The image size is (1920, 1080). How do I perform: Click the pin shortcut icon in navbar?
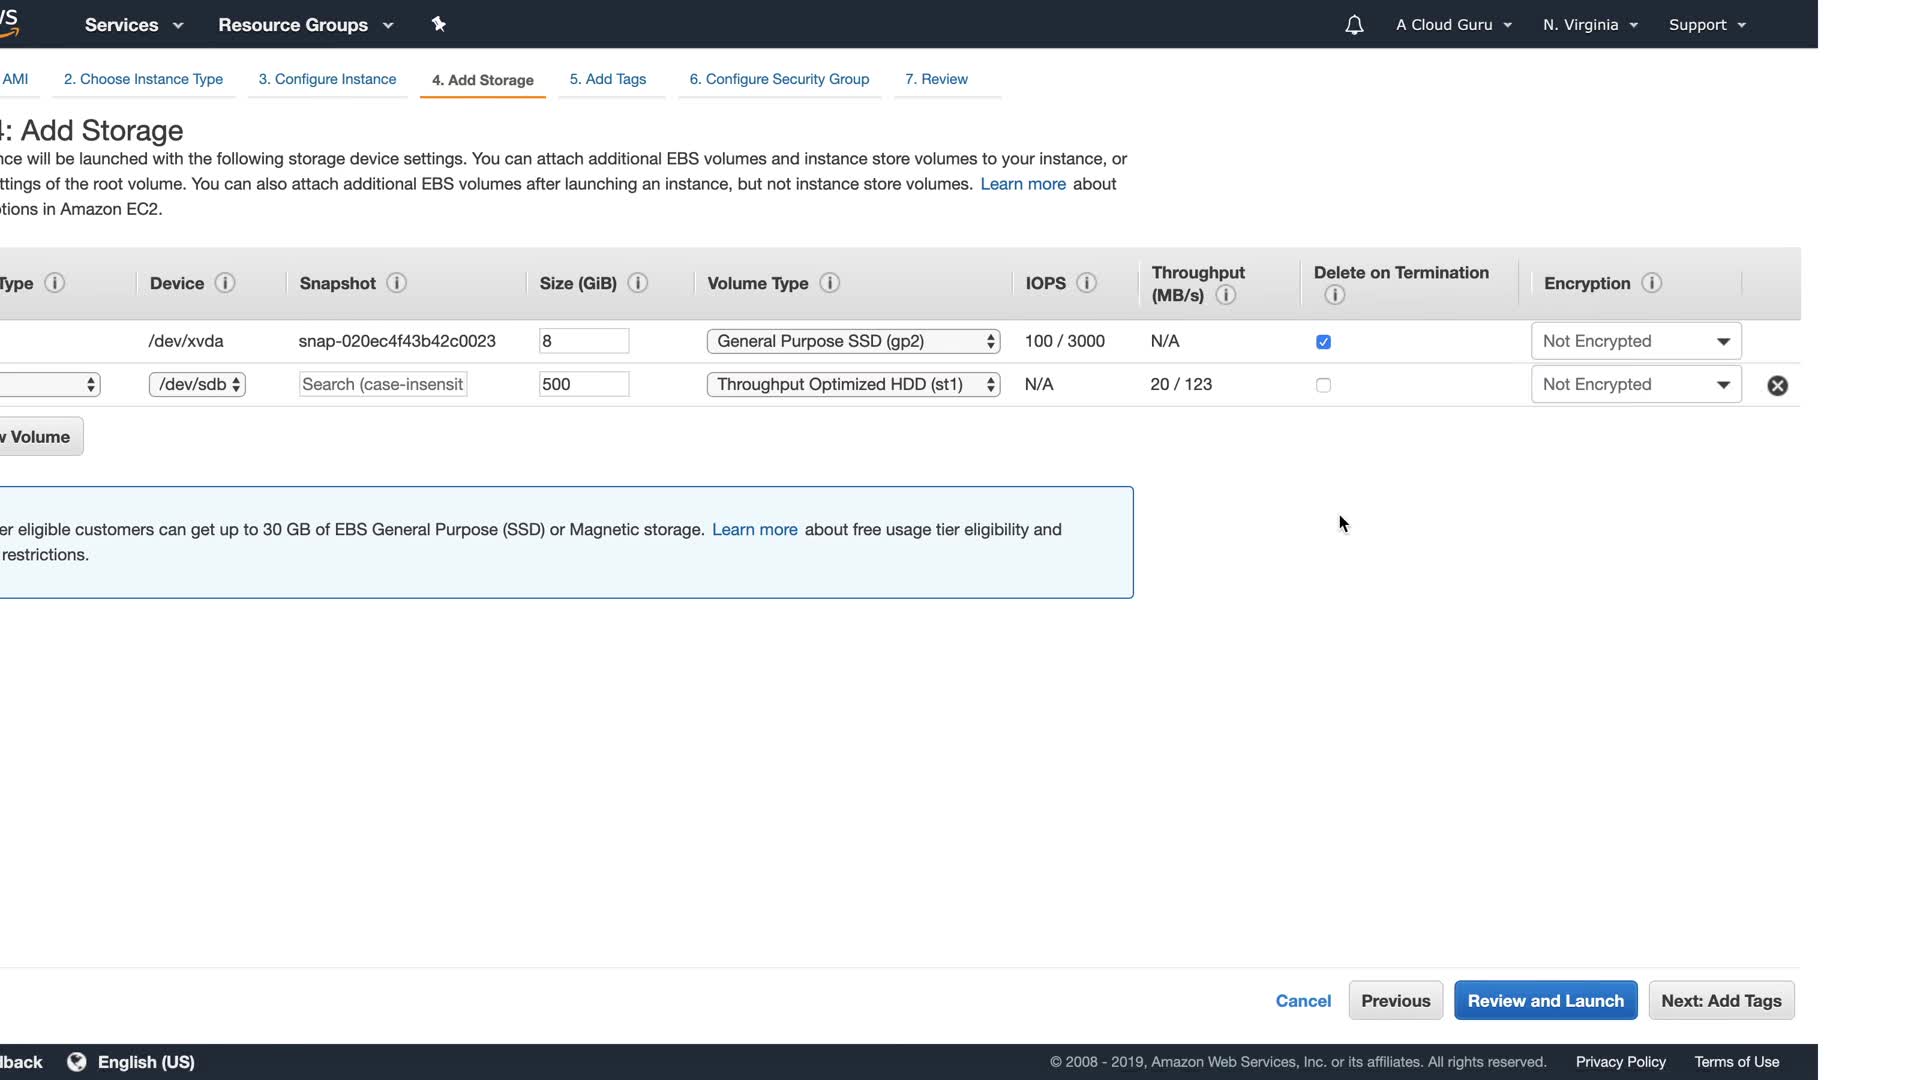[x=438, y=24]
